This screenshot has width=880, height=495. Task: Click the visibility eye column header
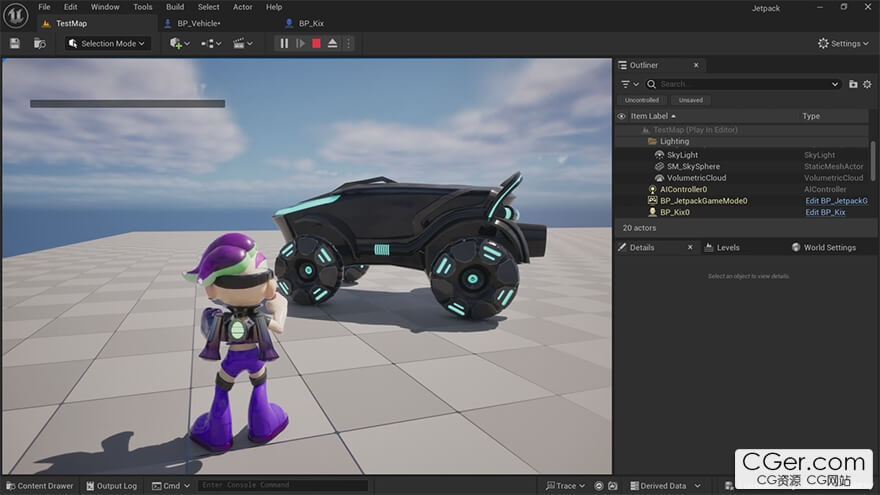(621, 116)
